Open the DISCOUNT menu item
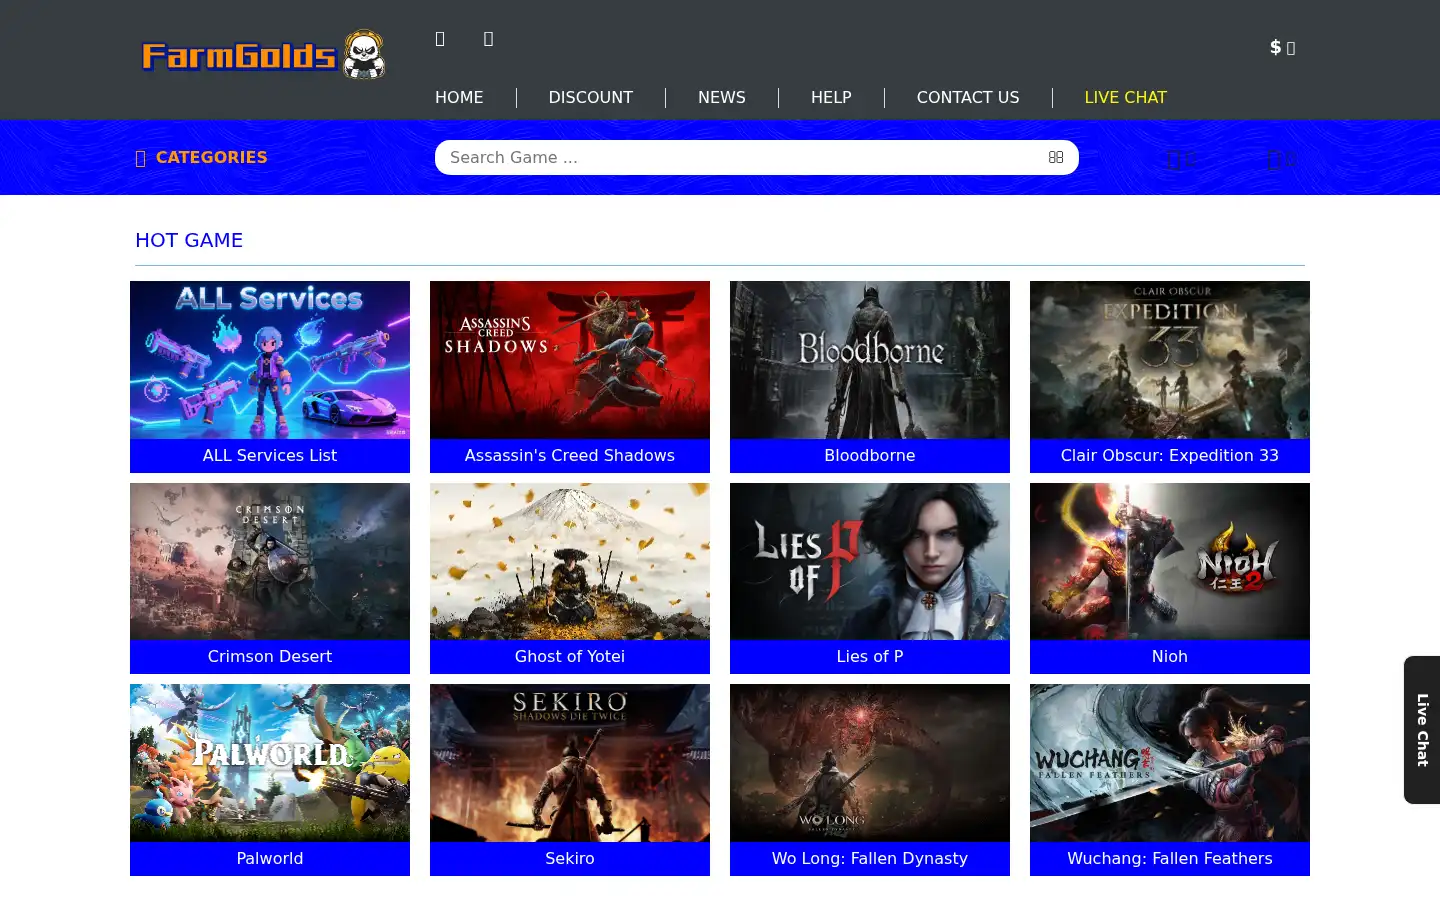 click(x=590, y=97)
